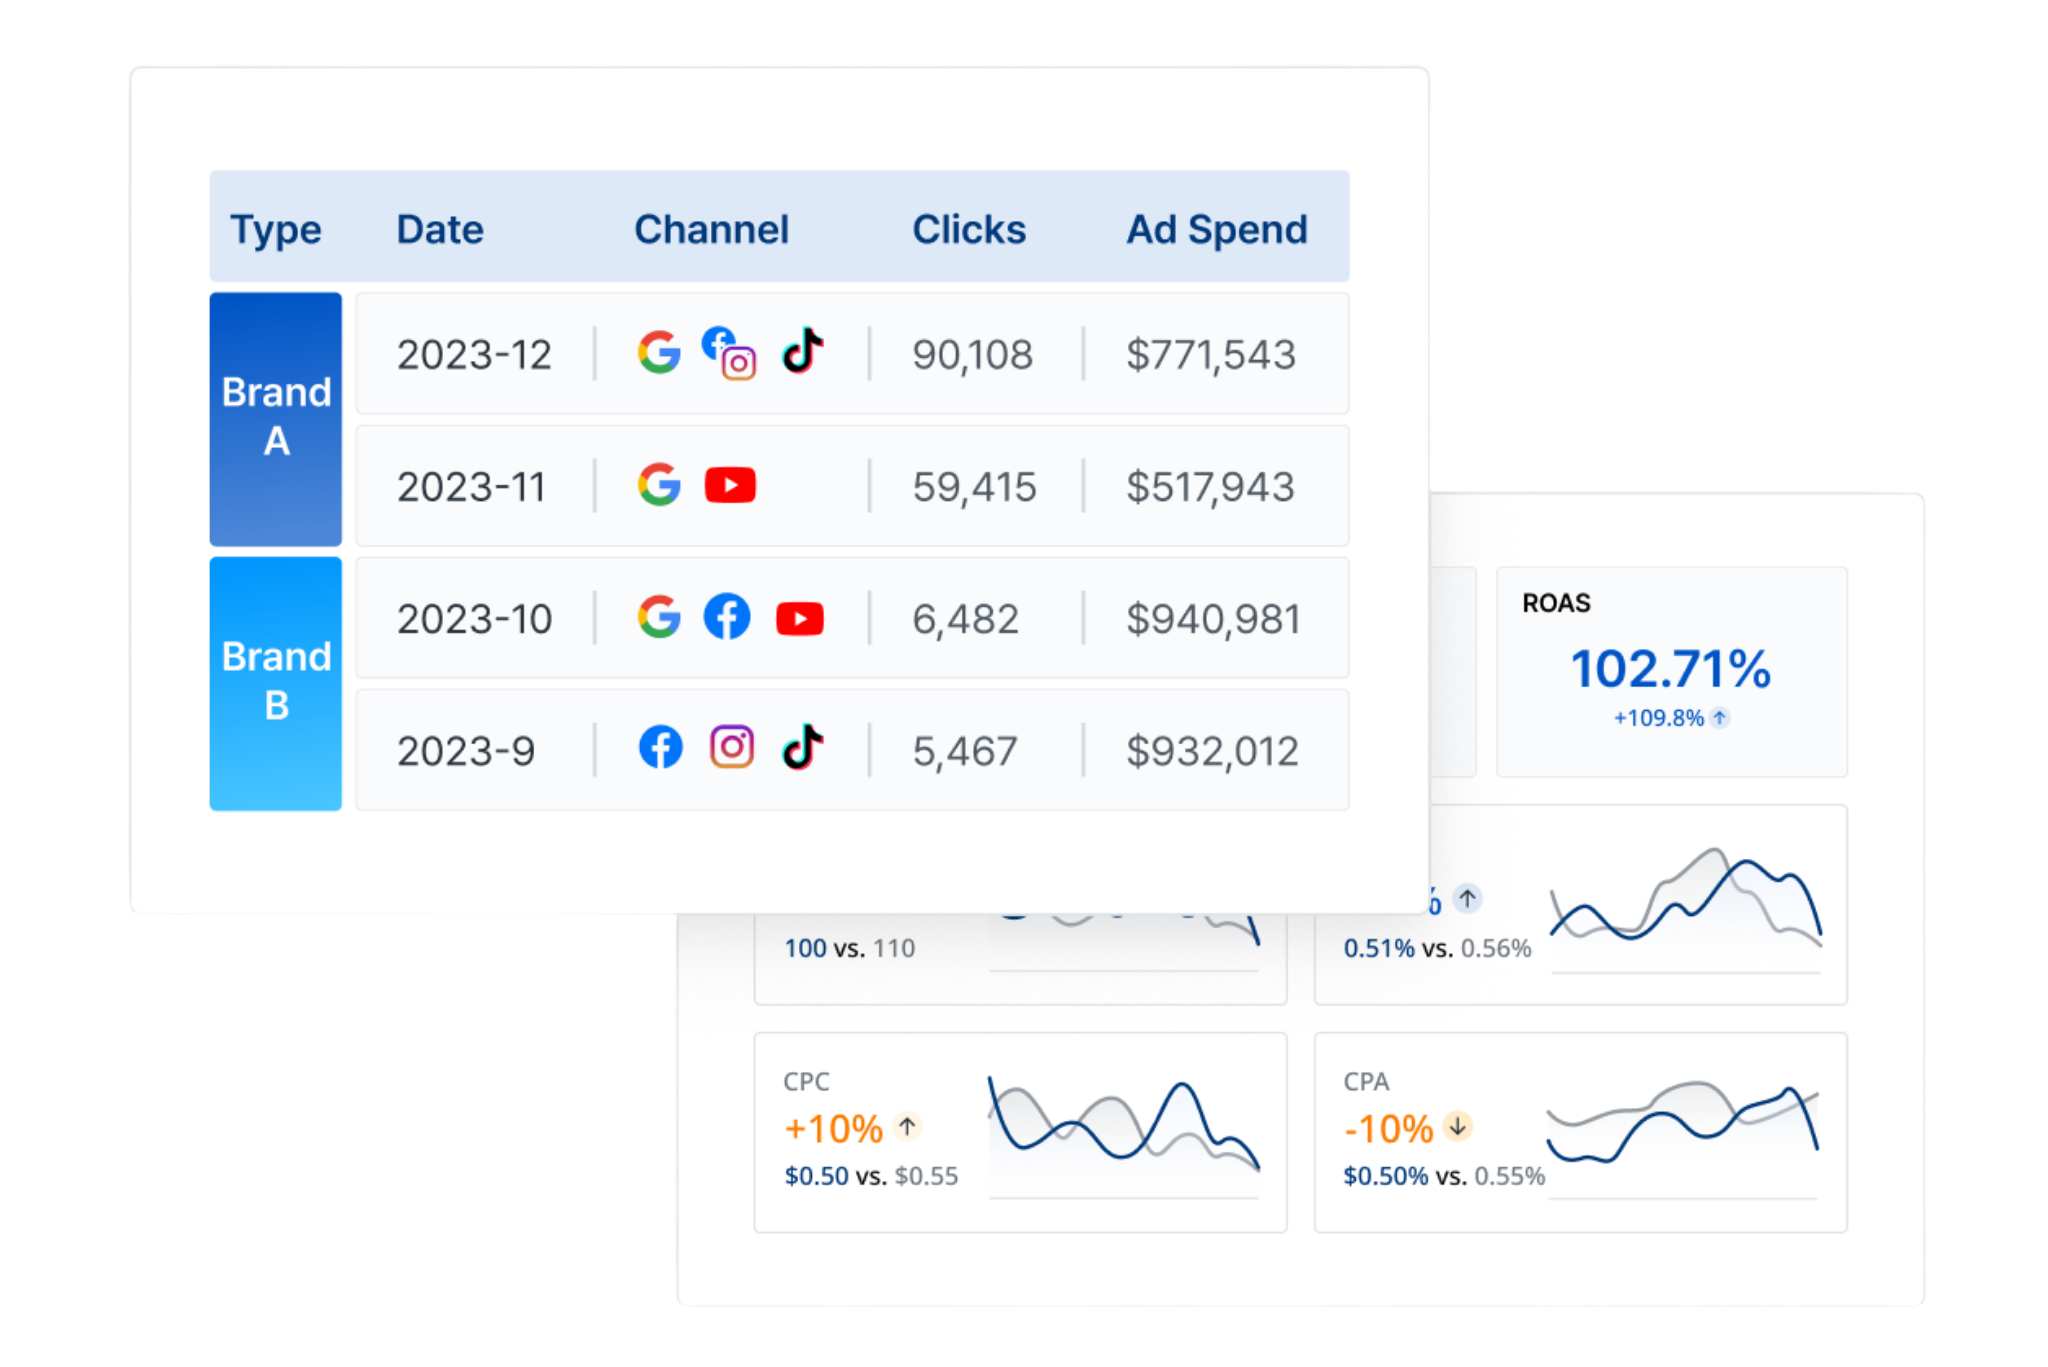Click the Date column header
Viewport: 2048px width, 1367px height.
(x=440, y=230)
